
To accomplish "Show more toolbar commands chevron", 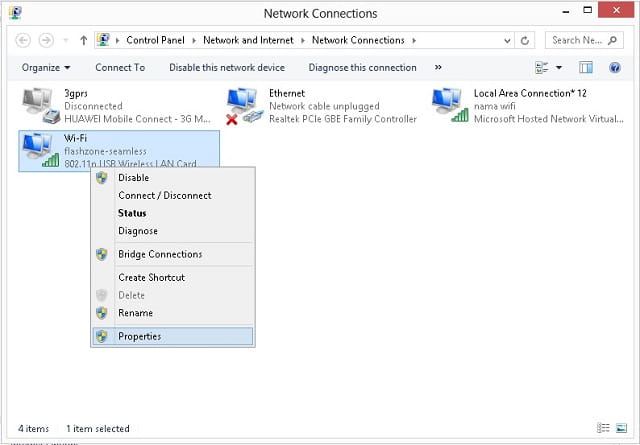I will pyautogui.click(x=438, y=67).
